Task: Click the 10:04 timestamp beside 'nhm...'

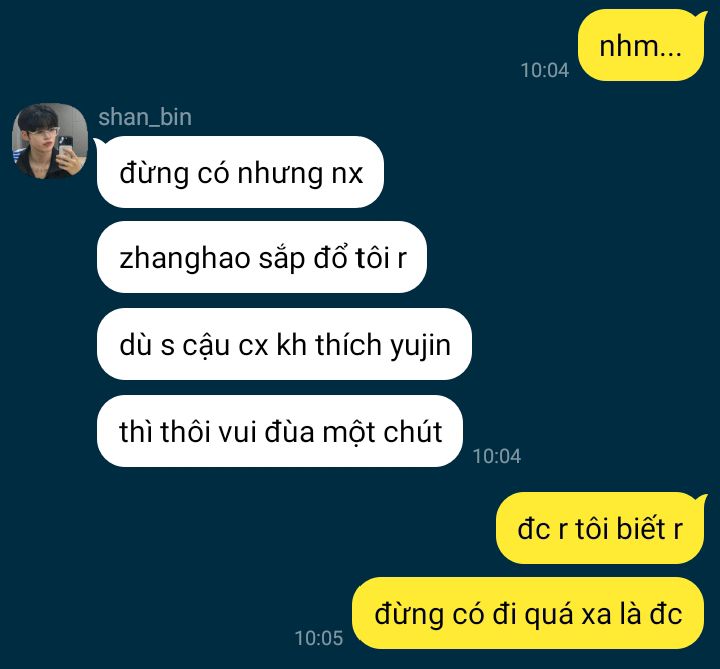Action: [x=545, y=70]
